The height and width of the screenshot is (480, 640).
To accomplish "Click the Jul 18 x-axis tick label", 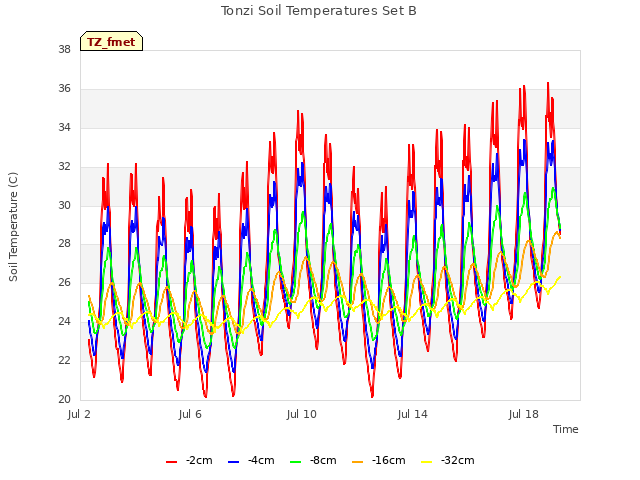I will coord(524,414).
